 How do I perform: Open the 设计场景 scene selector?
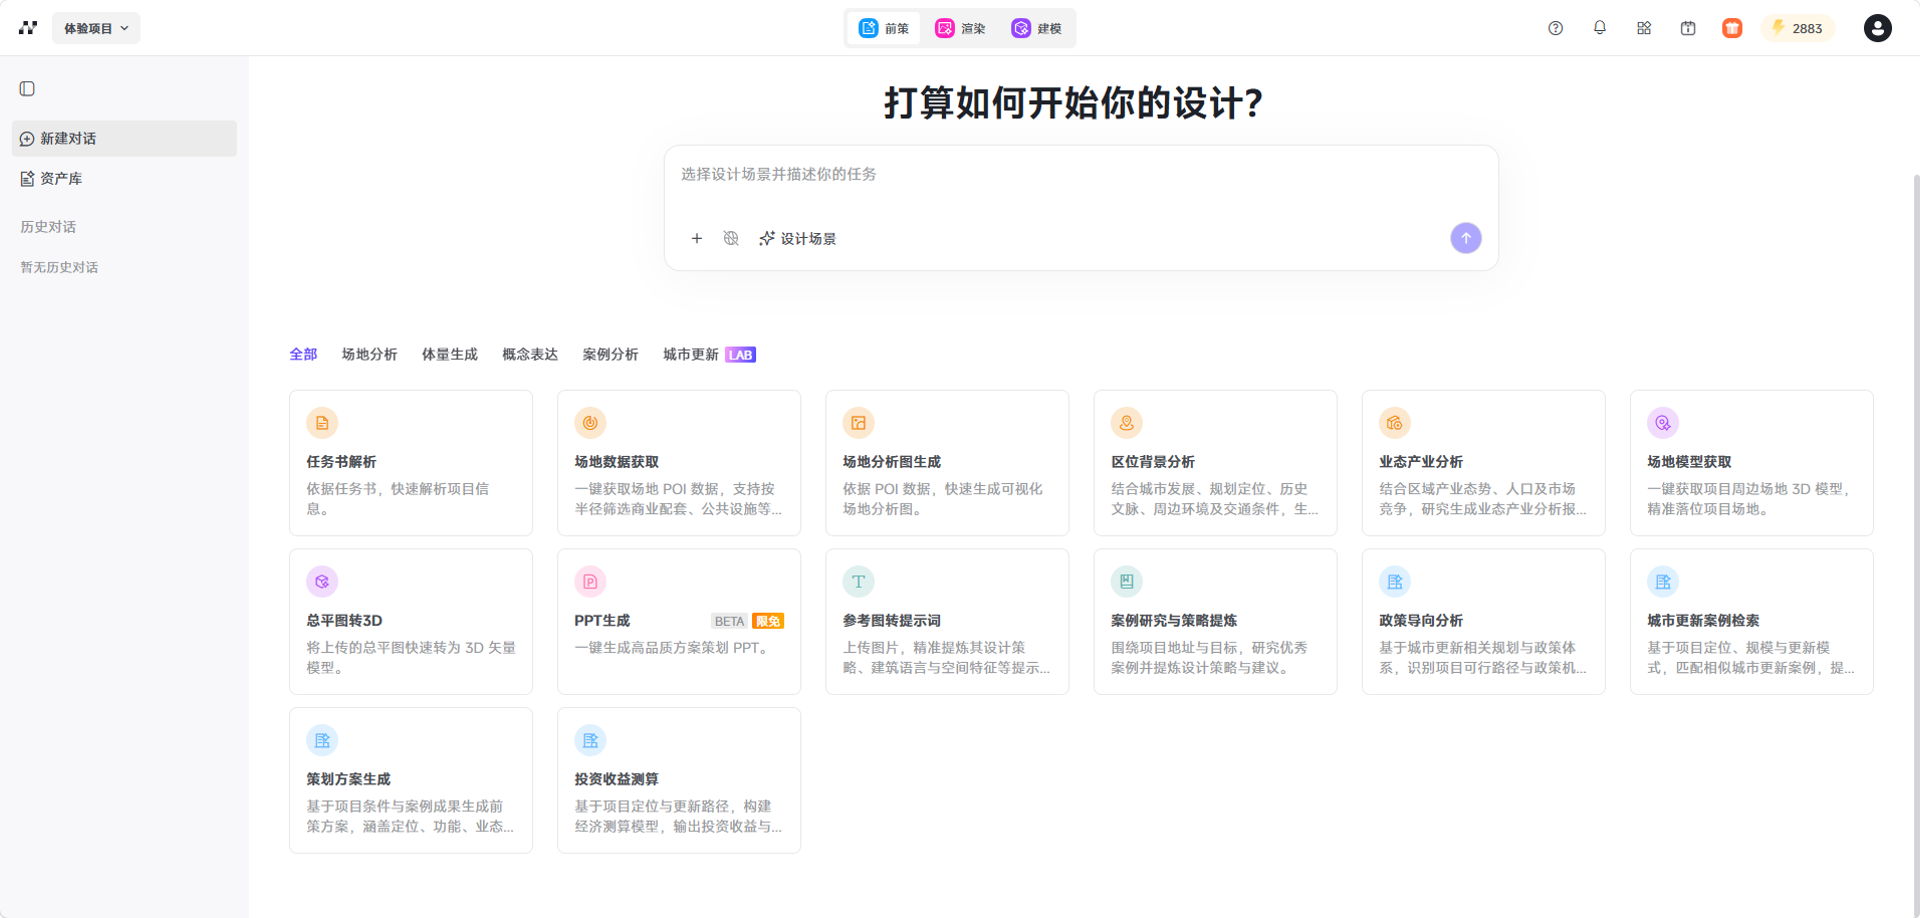797,238
